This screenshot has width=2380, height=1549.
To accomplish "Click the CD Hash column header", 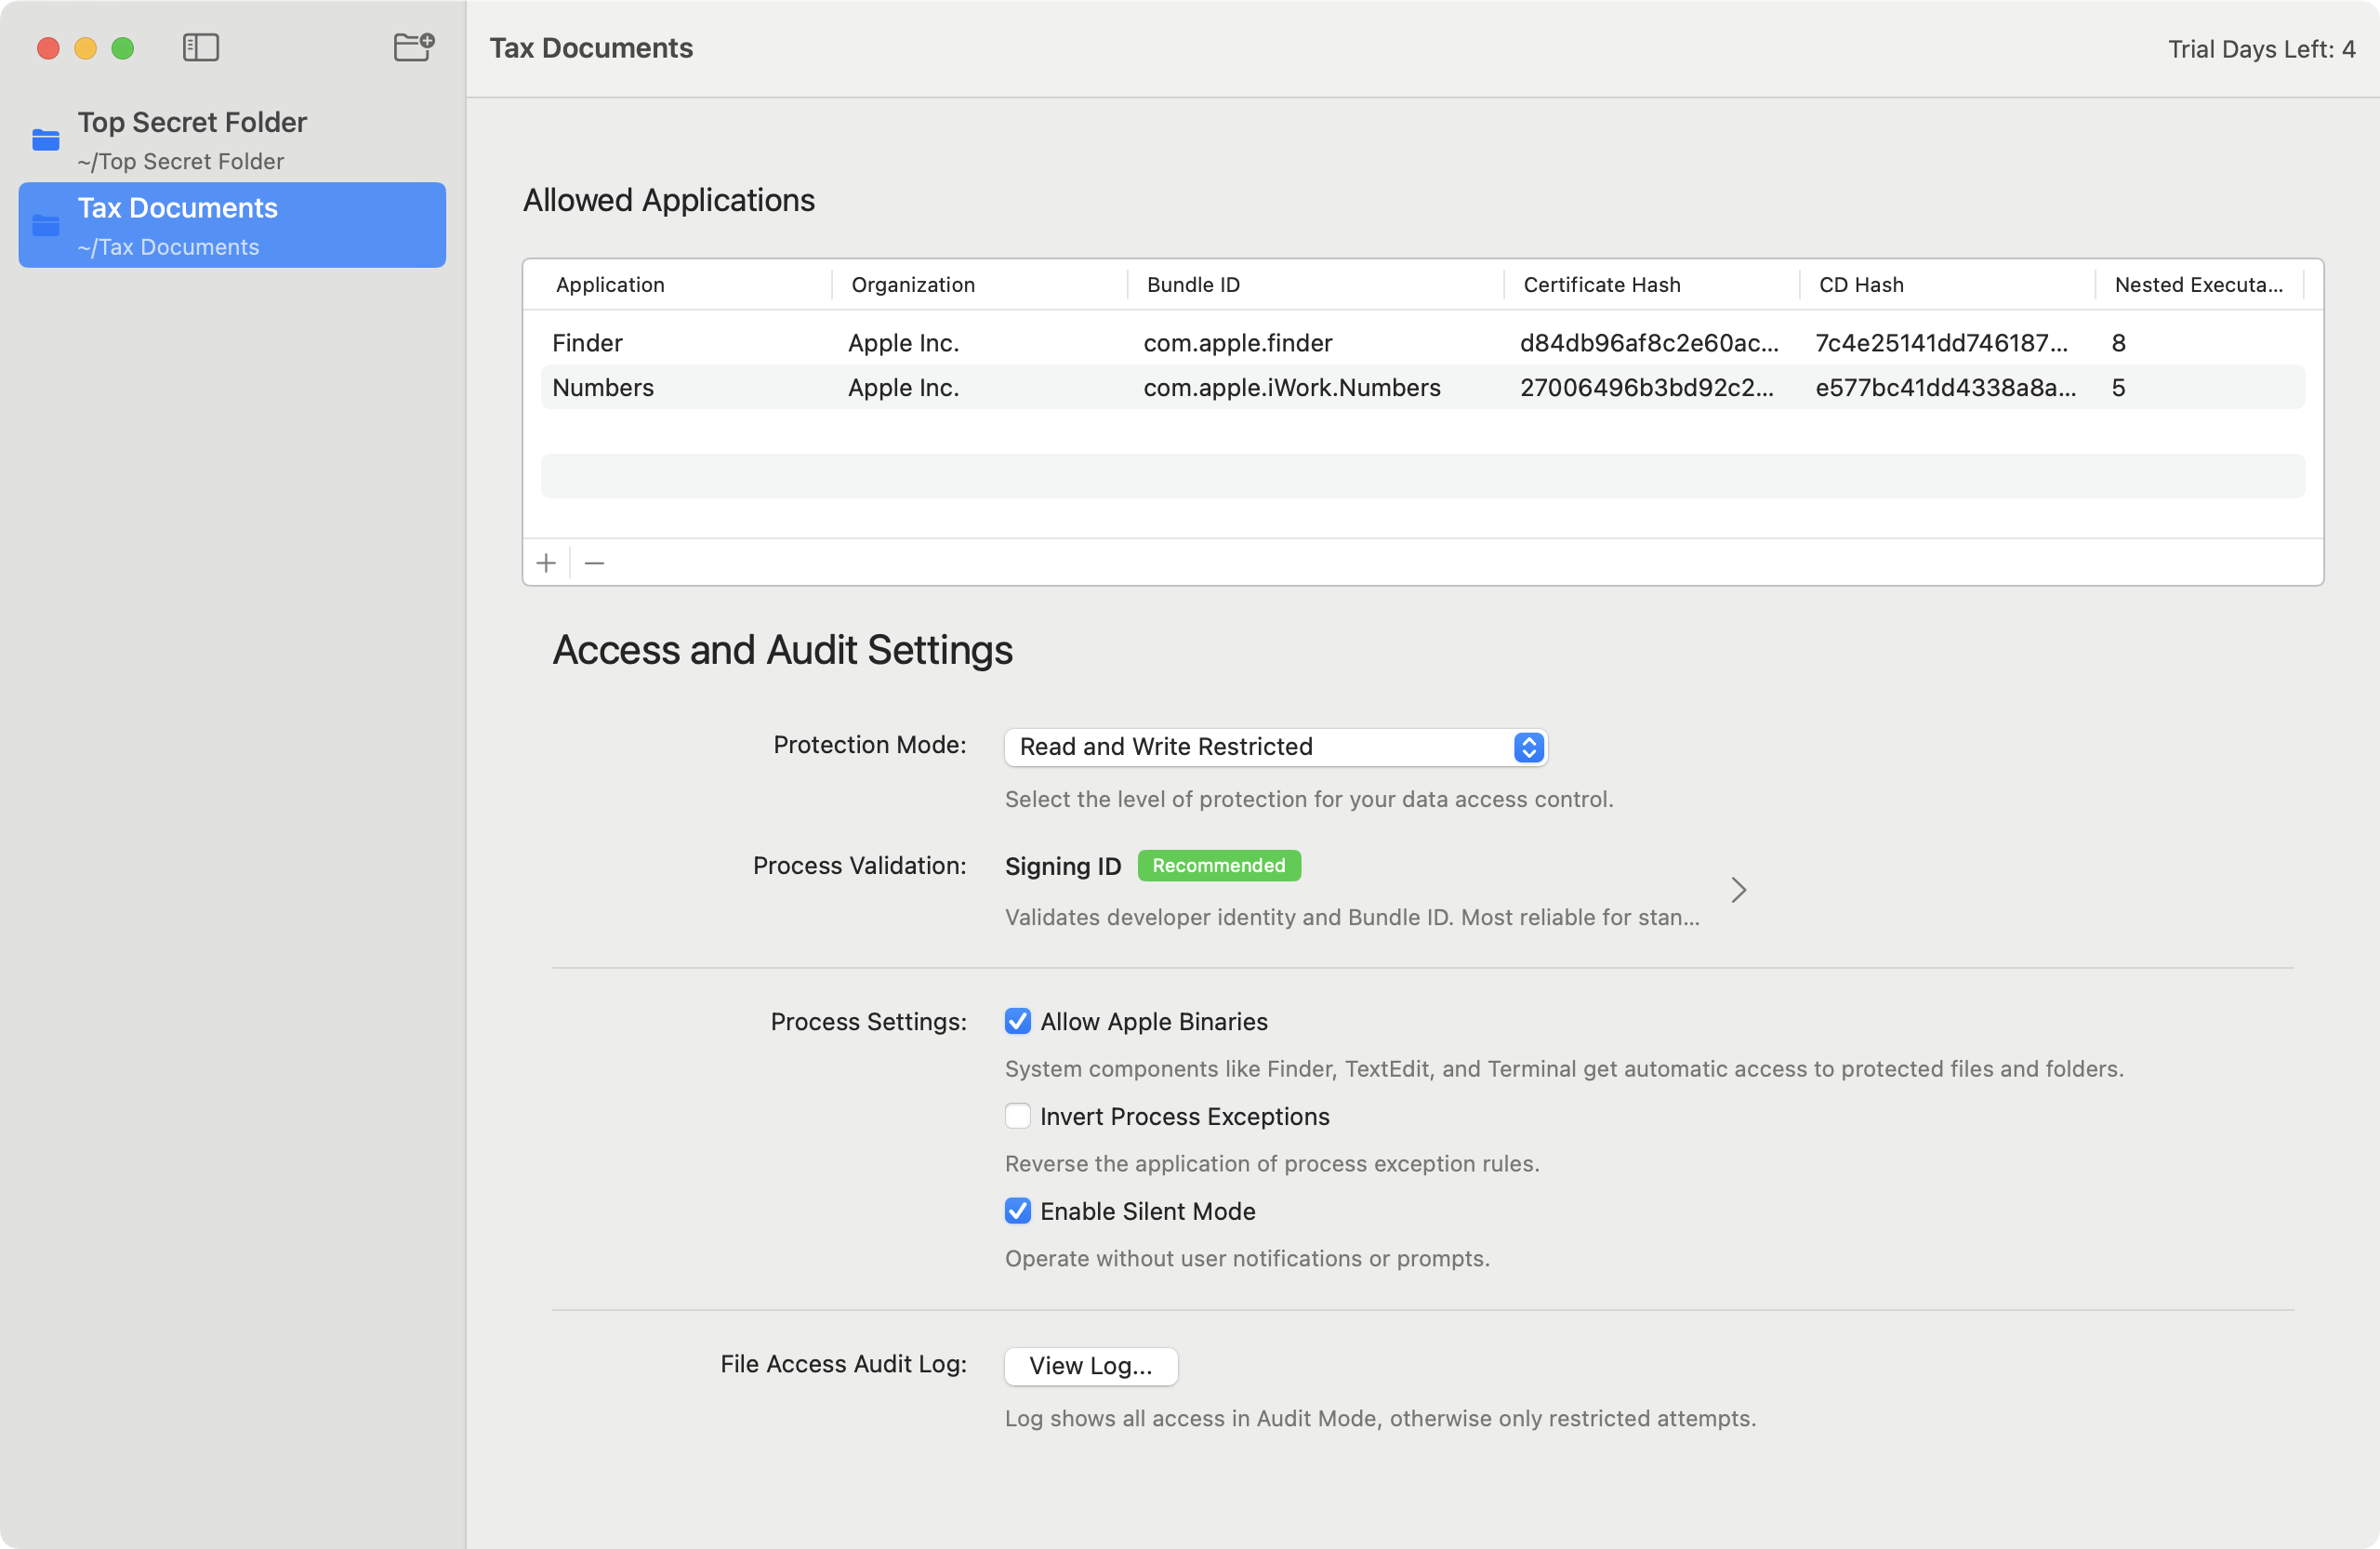I will pyautogui.click(x=1861, y=285).
